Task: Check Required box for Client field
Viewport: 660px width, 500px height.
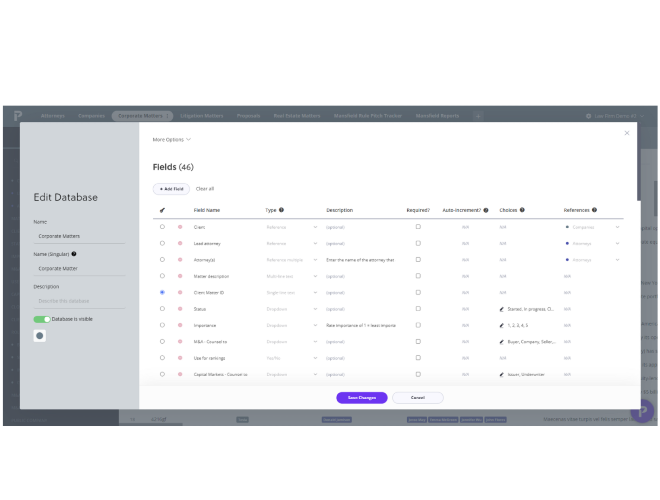Action: click(418, 226)
